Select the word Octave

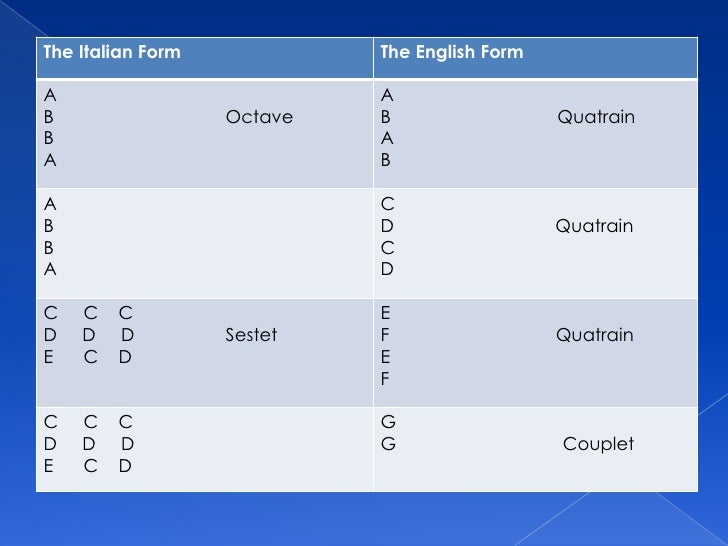[x=259, y=117]
